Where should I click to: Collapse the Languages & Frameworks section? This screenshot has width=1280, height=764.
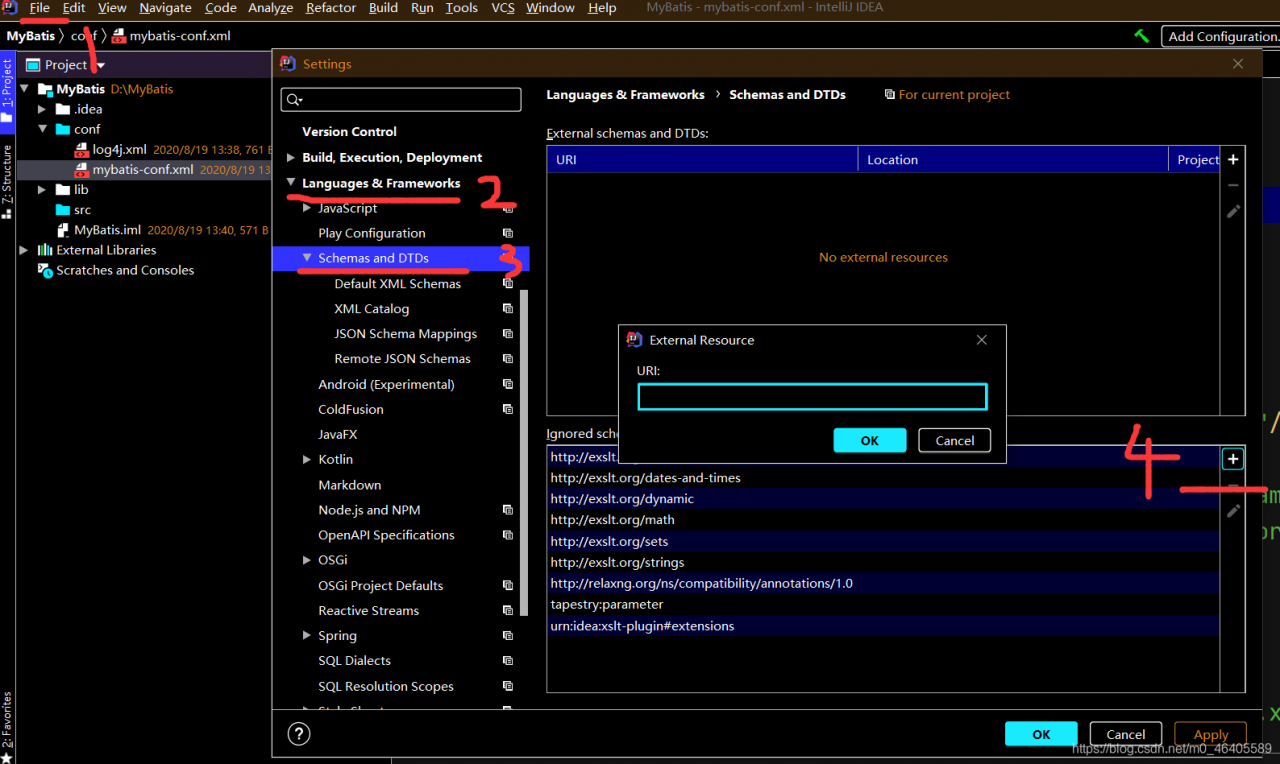[x=291, y=184]
